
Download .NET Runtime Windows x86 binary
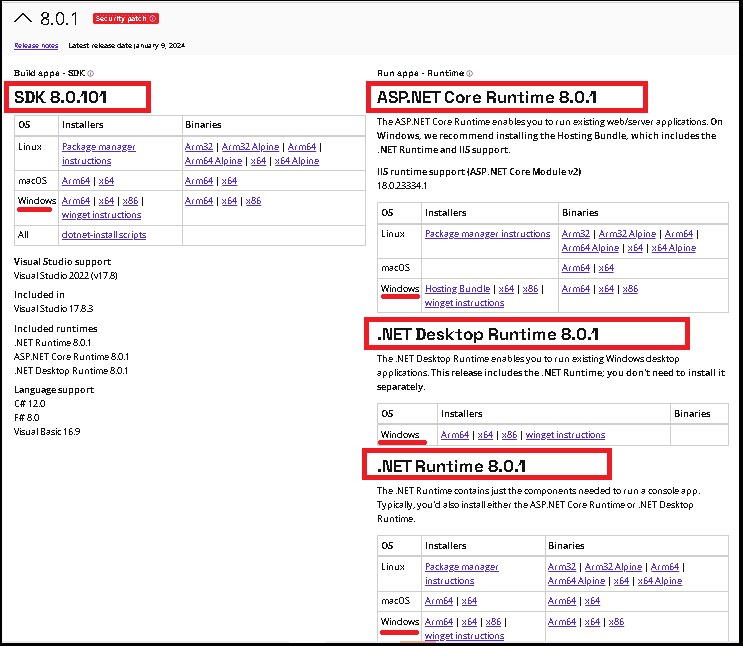pyautogui.click(x=616, y=621)
